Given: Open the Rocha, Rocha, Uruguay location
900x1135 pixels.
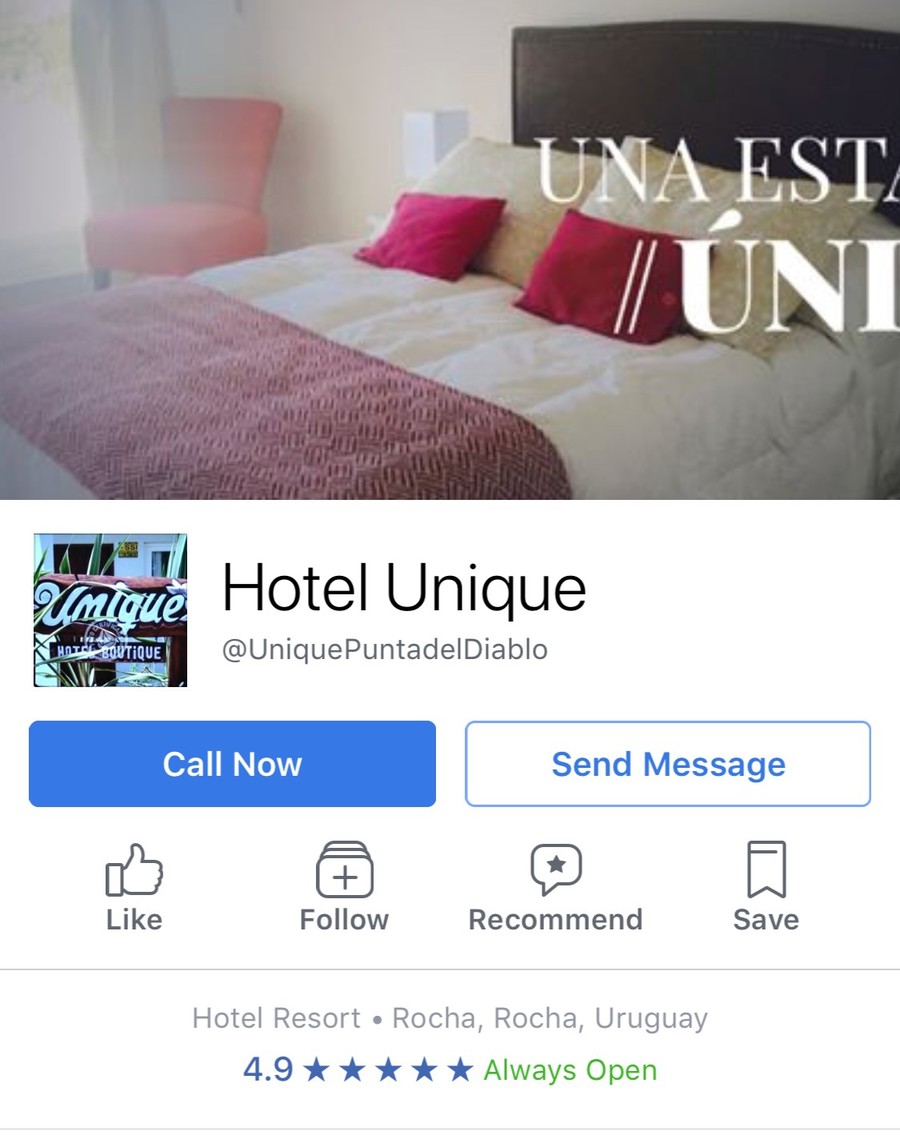Looking at the screenshot, I should (x=550, y=1018).
